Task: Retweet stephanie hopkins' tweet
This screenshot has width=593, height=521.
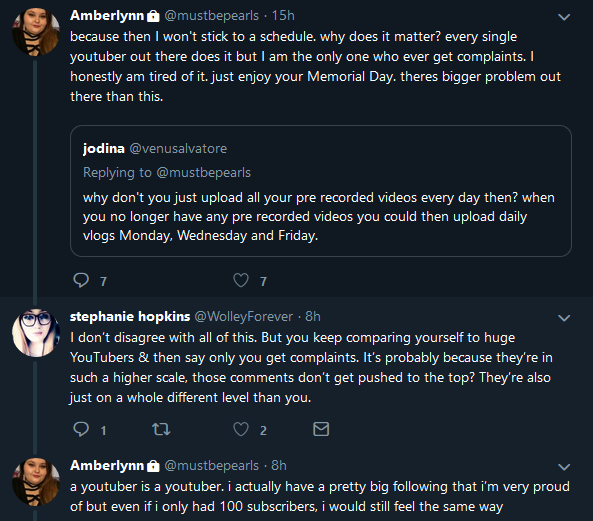Action: tap(161, 430)
